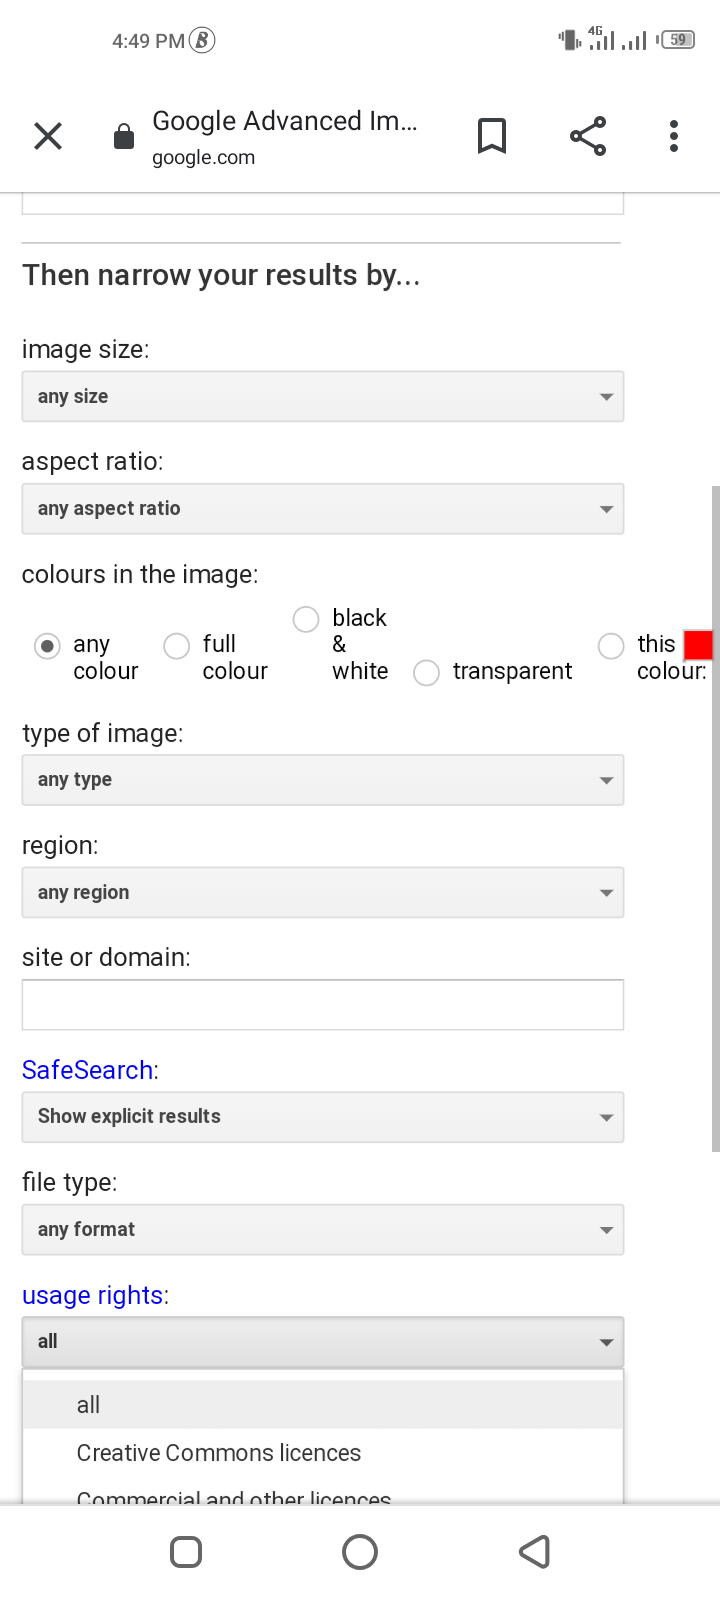Pick the 'transparent' colour radio option
The image size is (720, 1600).
click(x=427, y=673)
